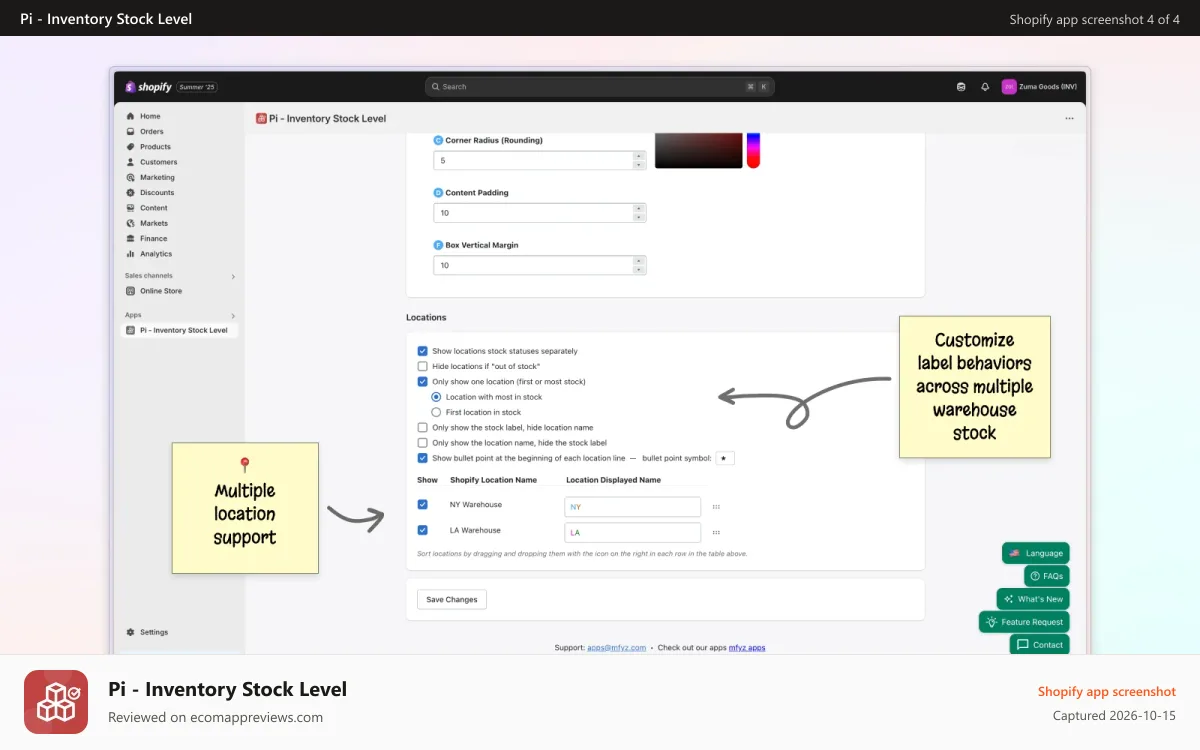The width and height of the screenshot is (1200, 750).
Task: Click the search magnifier icon
Action: [x=436, y=87]
